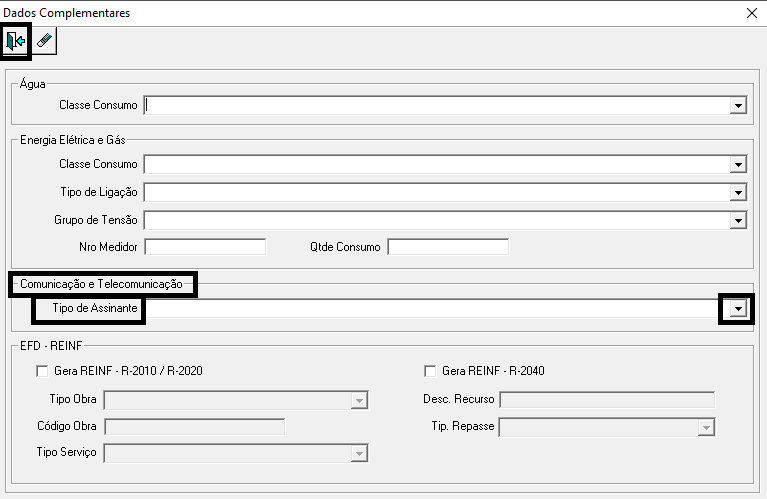Click the eraser clear icon in toolbar
The height and width of the screenshot is (499, 767).
tap(45, 41)
